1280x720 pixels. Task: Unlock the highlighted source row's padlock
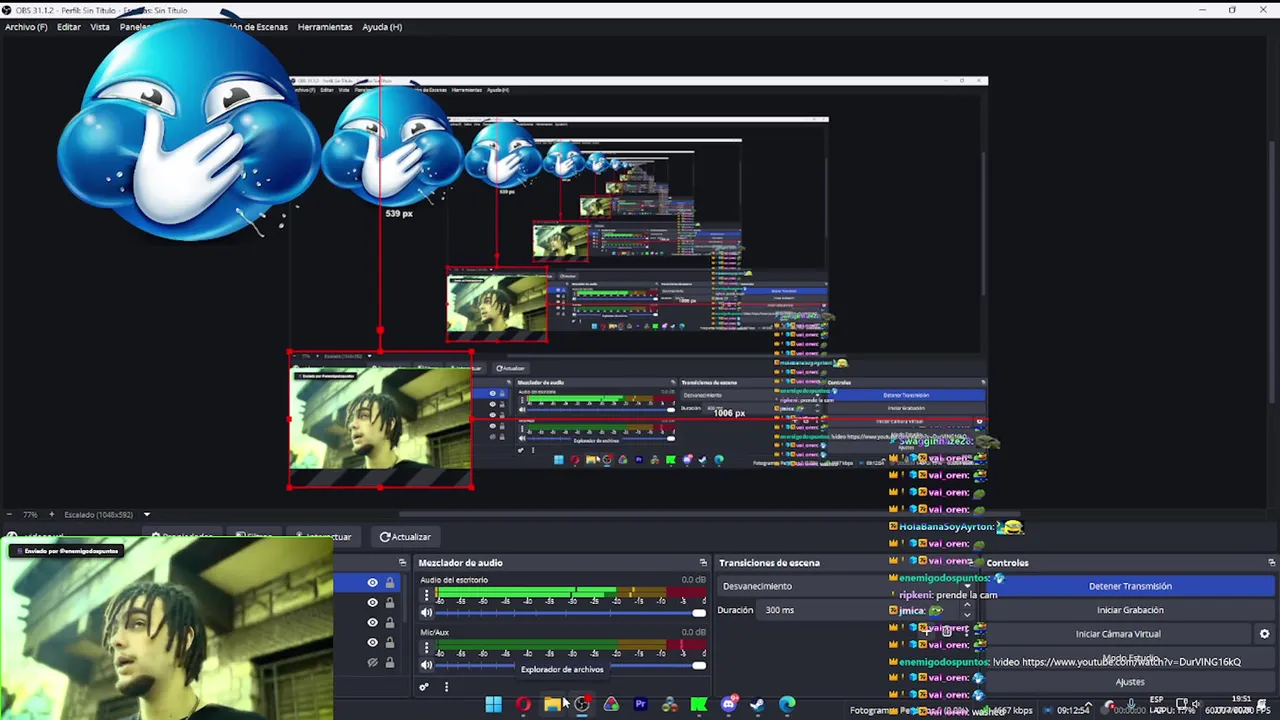pos(390,583)
